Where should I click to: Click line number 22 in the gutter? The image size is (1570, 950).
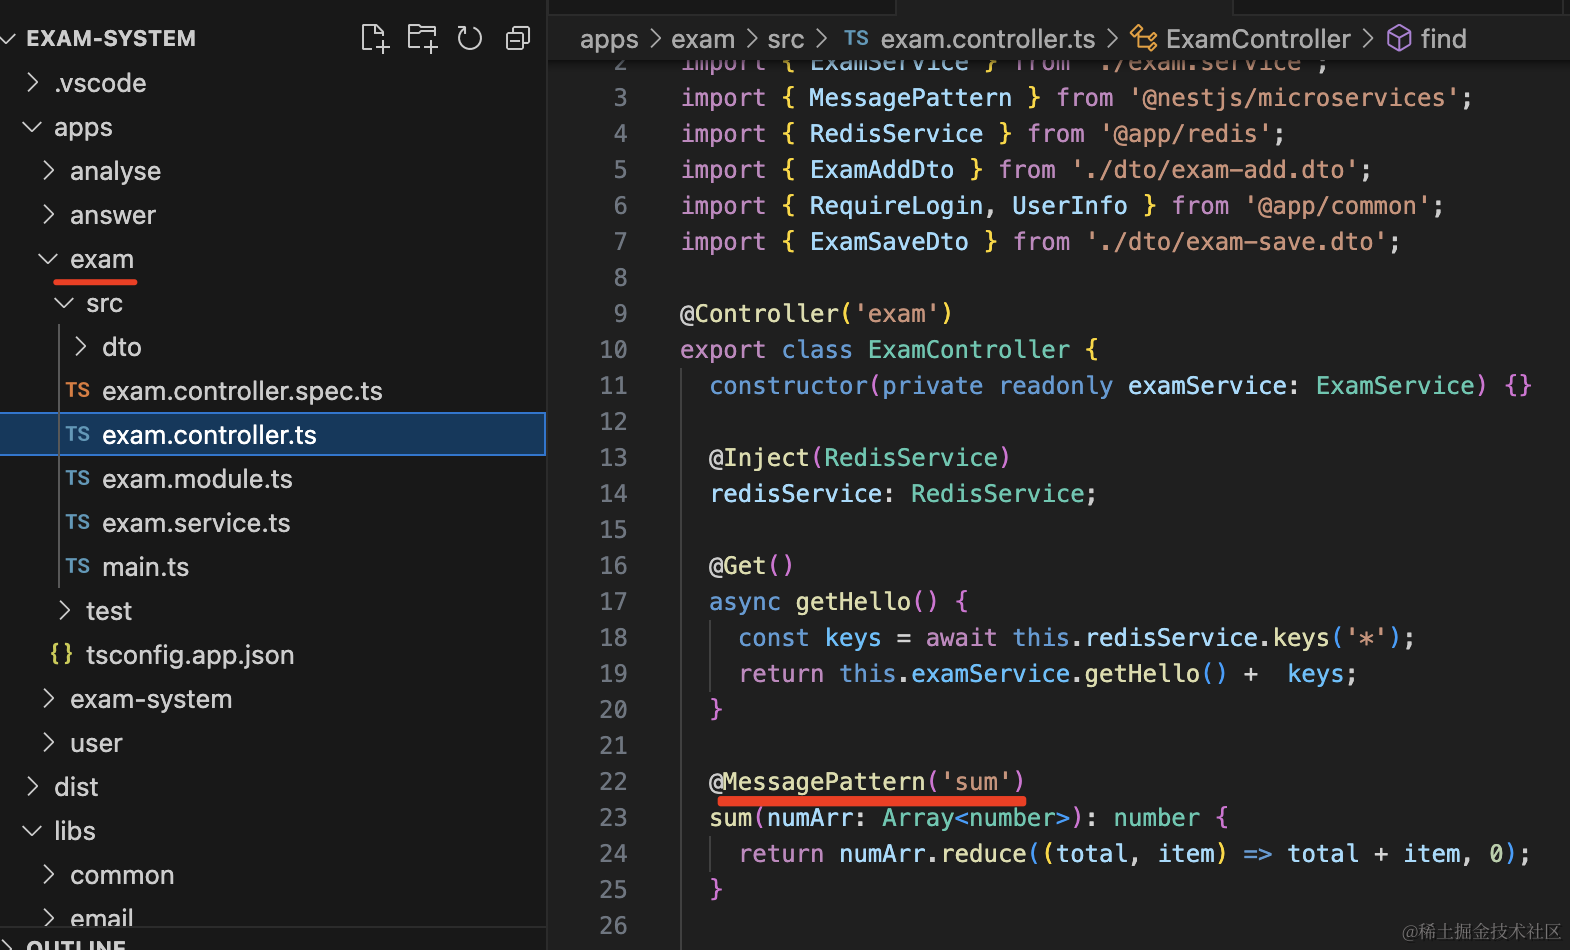coord(613,781)
